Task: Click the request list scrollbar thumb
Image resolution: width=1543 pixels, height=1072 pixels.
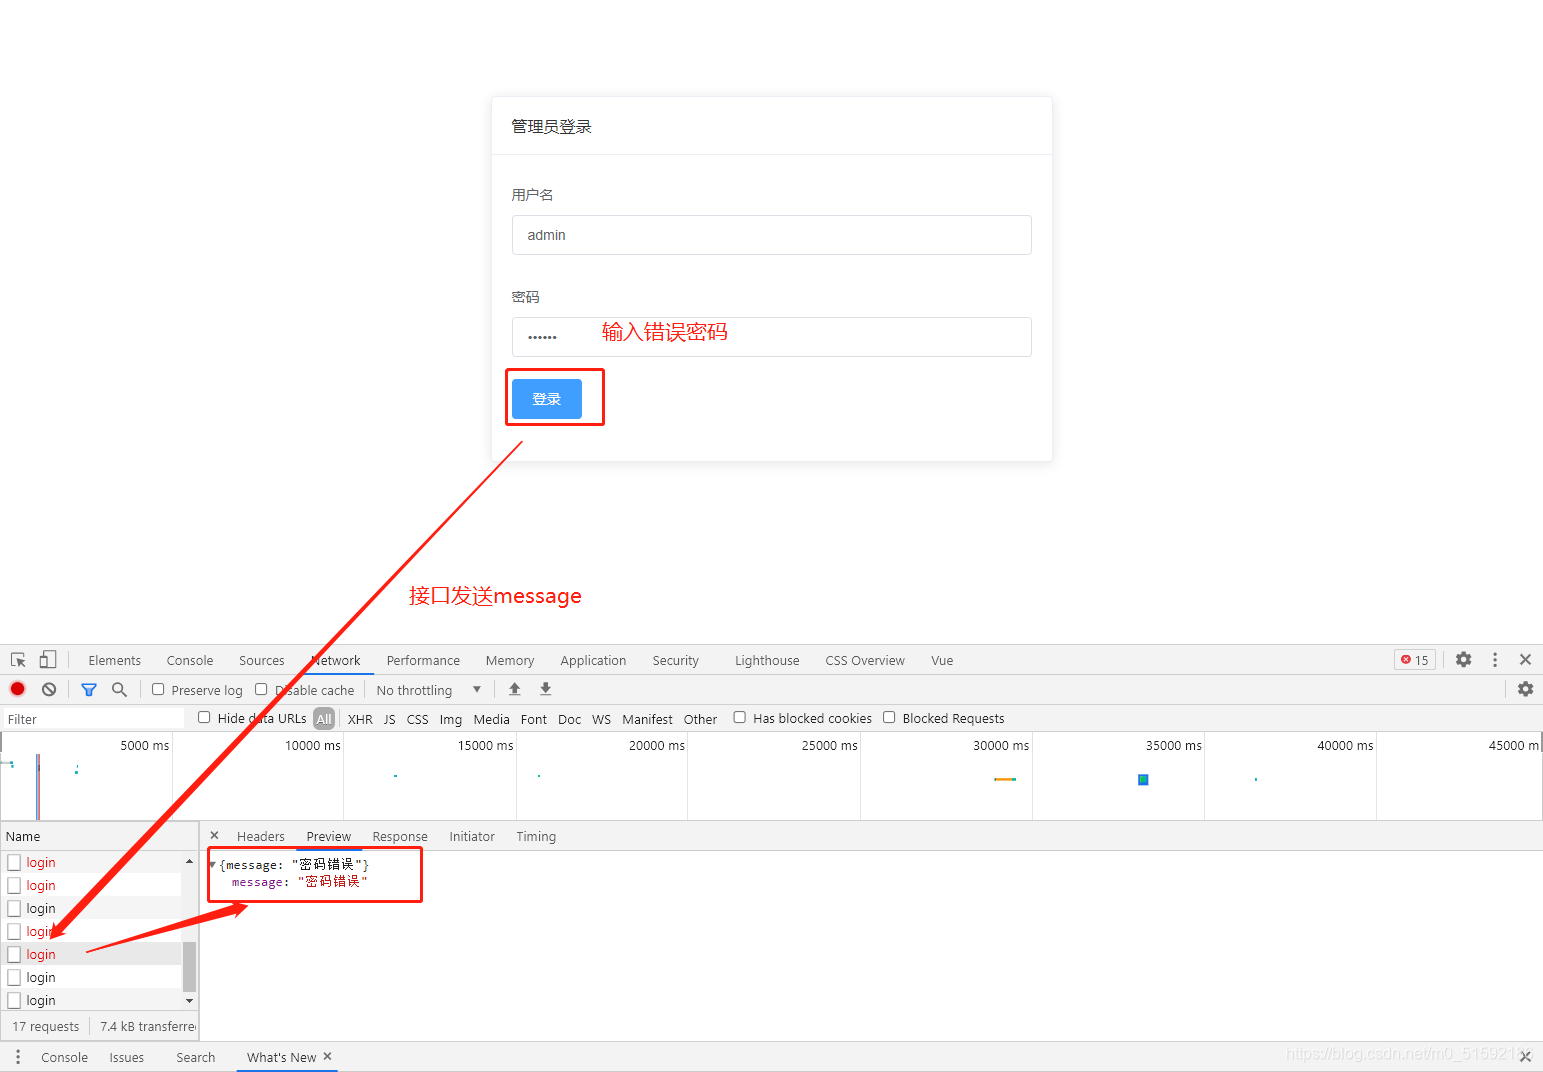Action: pyautogui.click(x=189, y=966)
